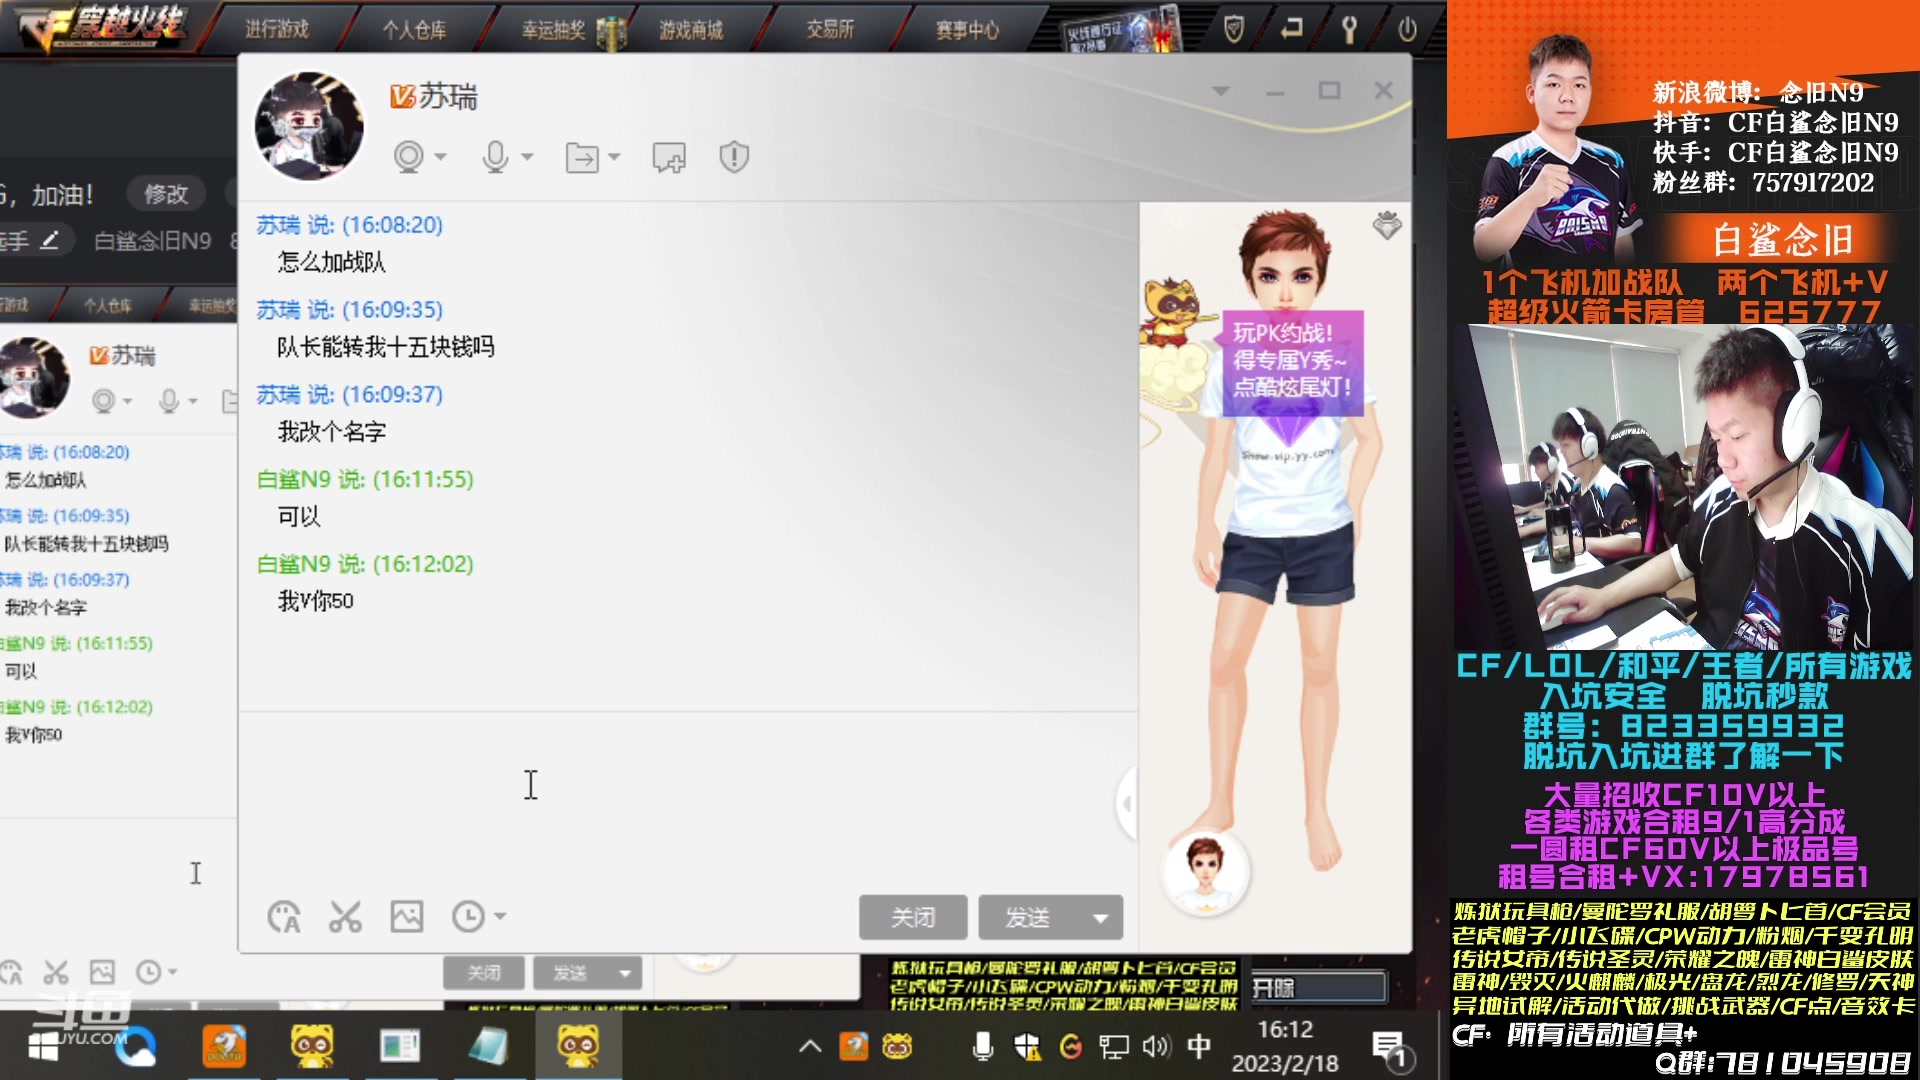Click the 修改 button in background
The height and width of the screenshot is (1080, 1920).
[x=166, y=194]
